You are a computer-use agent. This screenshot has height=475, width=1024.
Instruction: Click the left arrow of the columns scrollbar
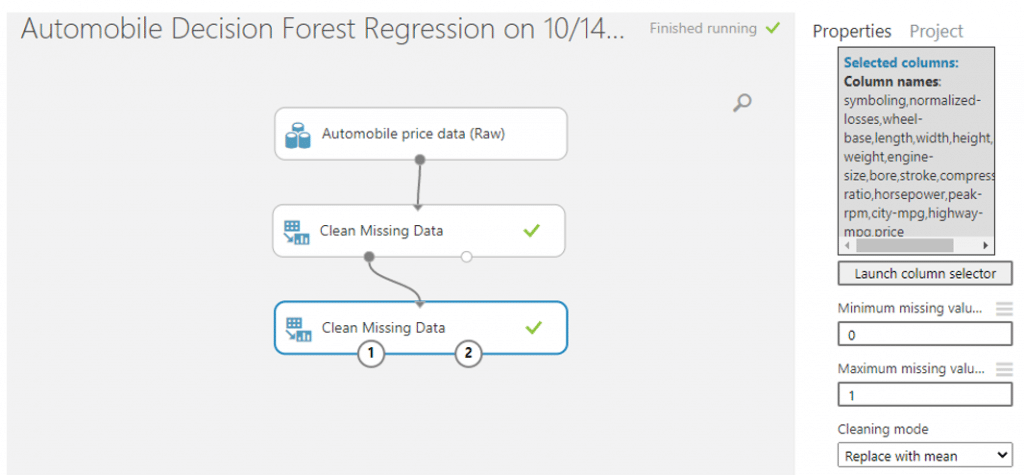pyautogui.click(x=848, y=246)
